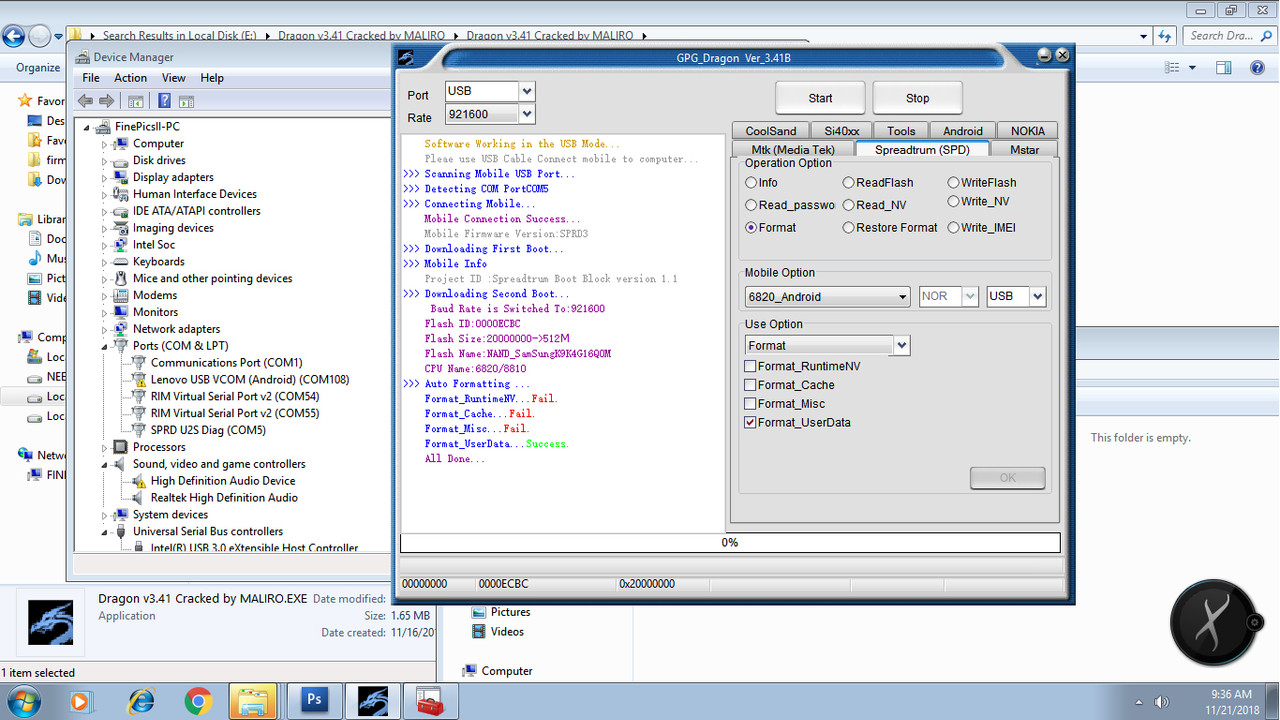
Task: Select Restore Format radio button
Action: coord(848,228)
